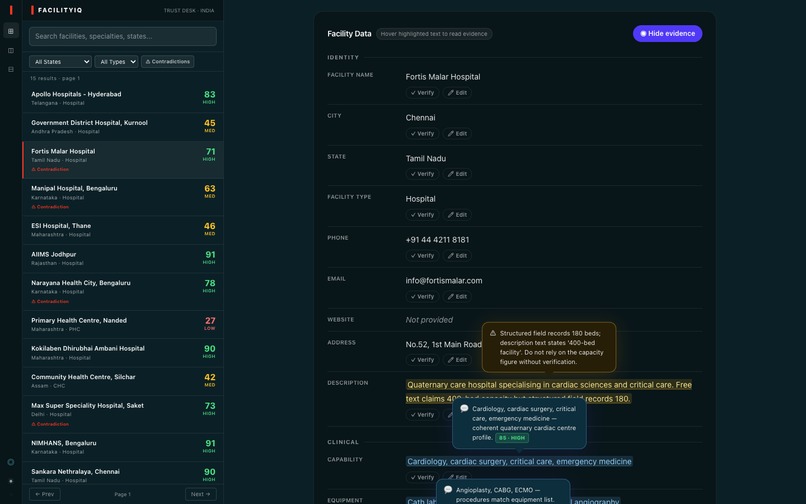The image size is (806, 504).
Task: Edit the Phone number
Action: (457, 256)
